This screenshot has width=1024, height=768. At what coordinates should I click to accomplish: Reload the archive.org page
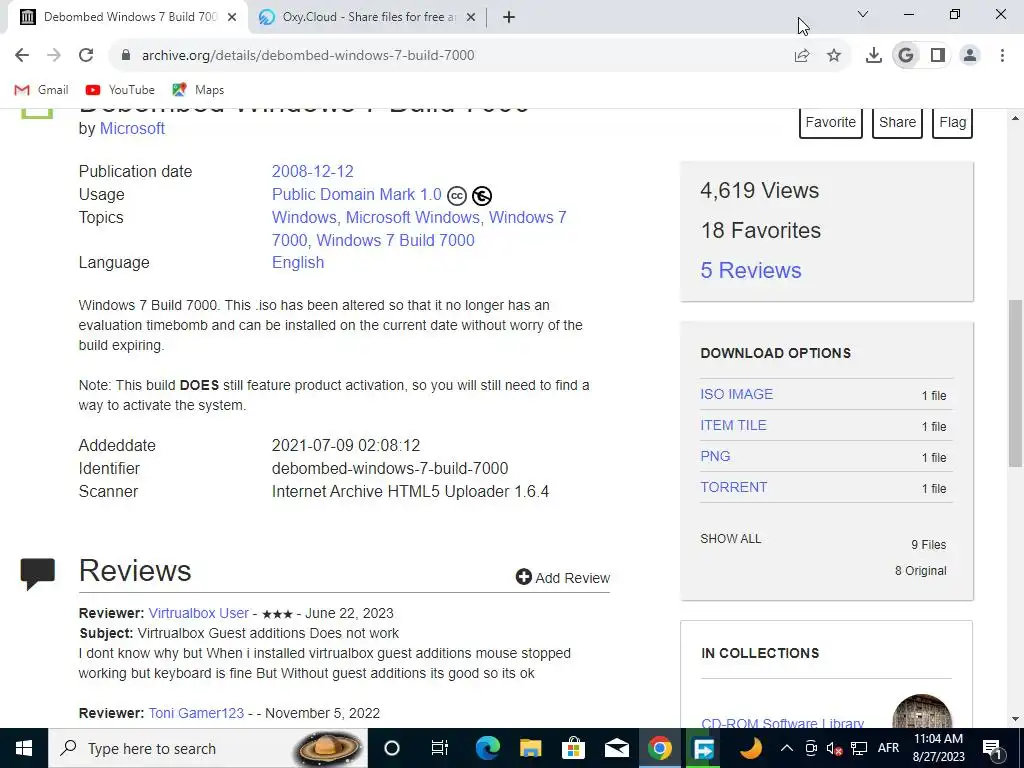tap(86, 55)
